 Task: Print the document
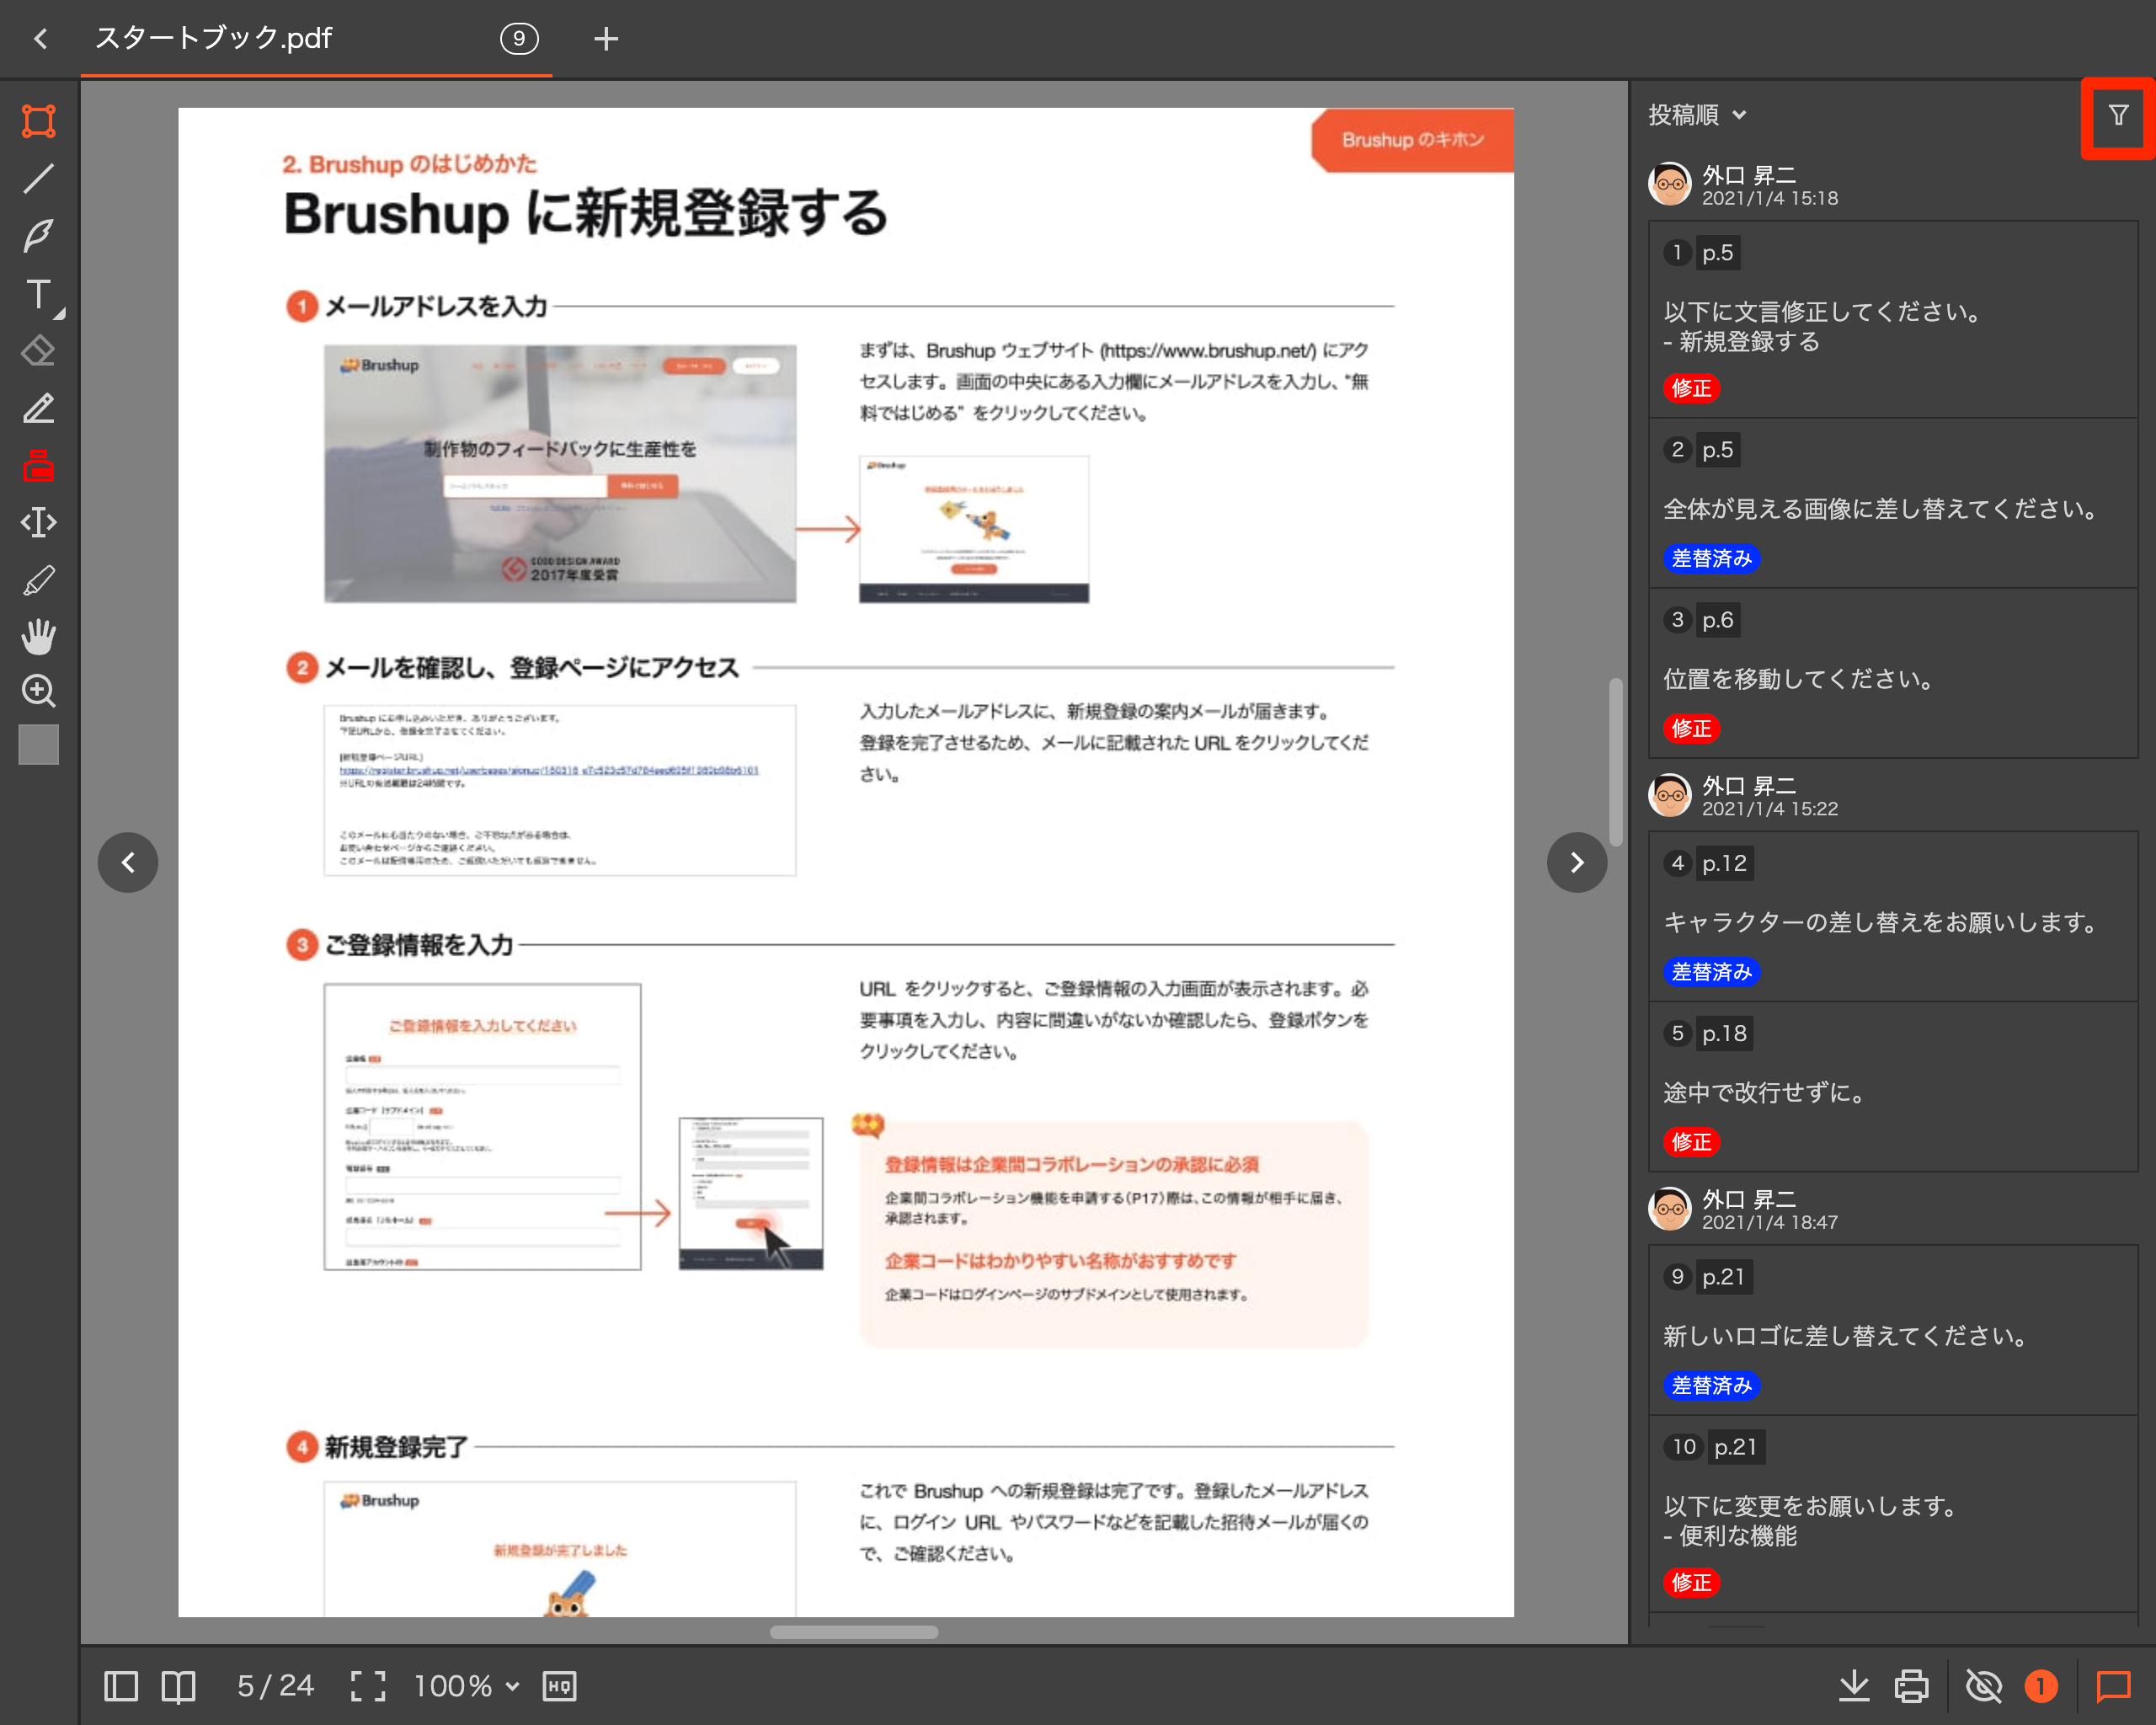click(1911, 1686)
